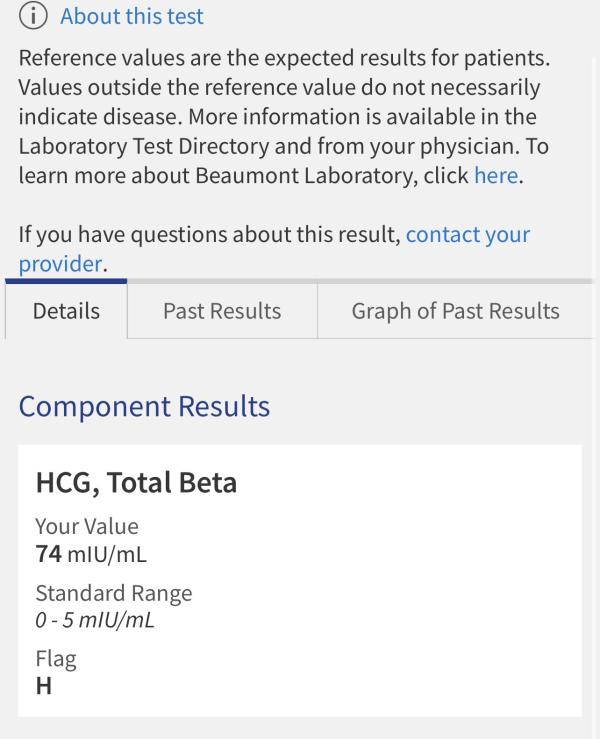The height and width of the screenshot is (739, 600).
Task: Click 'contact your' link text
Action: (468, 234)
